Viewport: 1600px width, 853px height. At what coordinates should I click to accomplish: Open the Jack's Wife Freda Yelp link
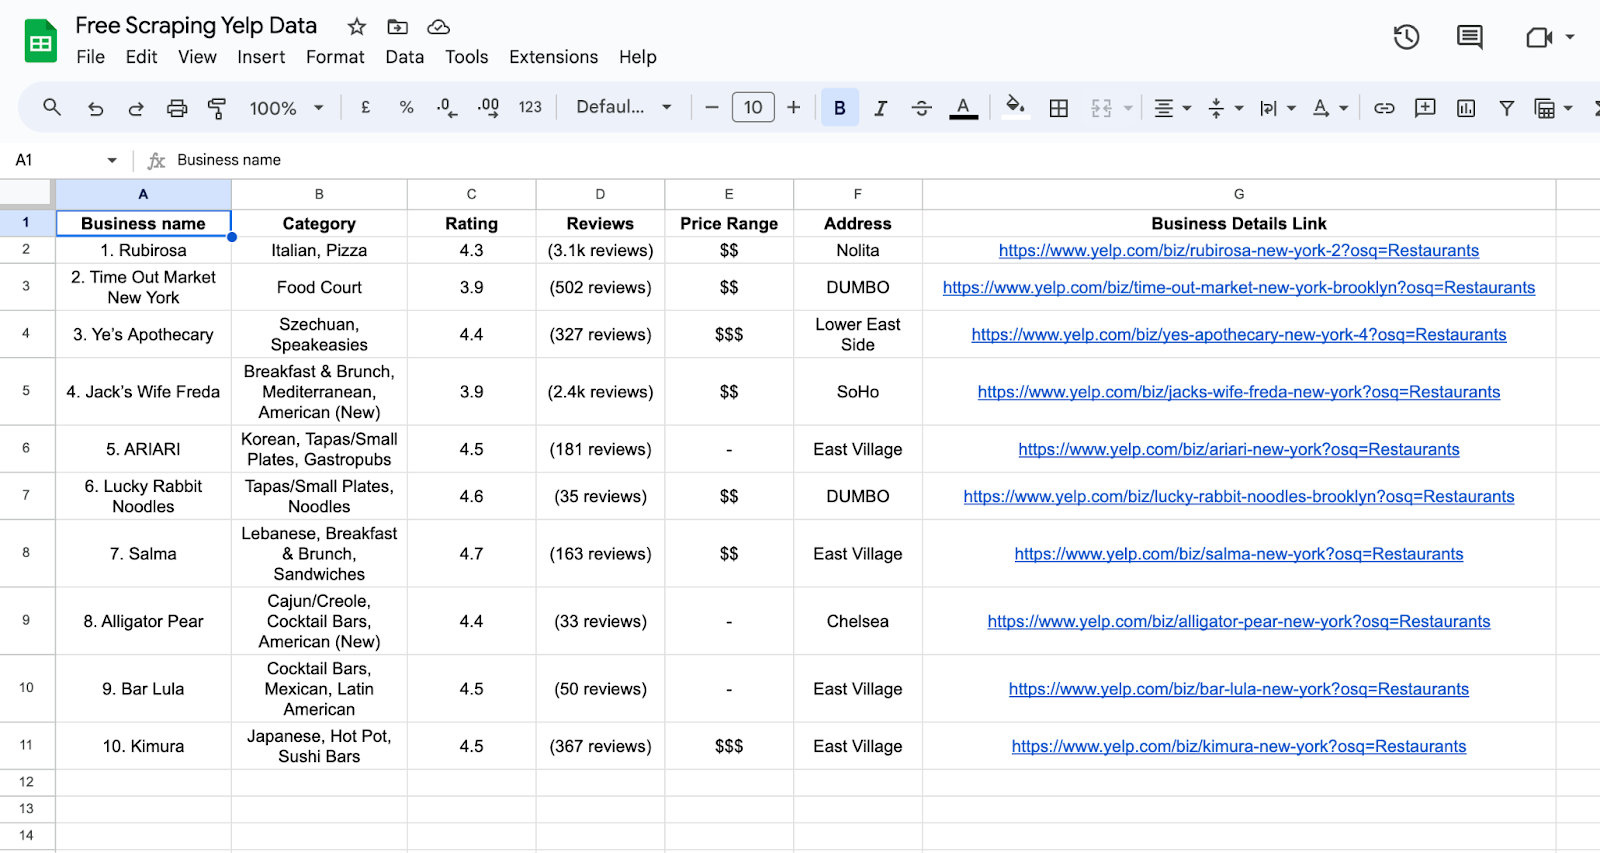coord(1238,392)
